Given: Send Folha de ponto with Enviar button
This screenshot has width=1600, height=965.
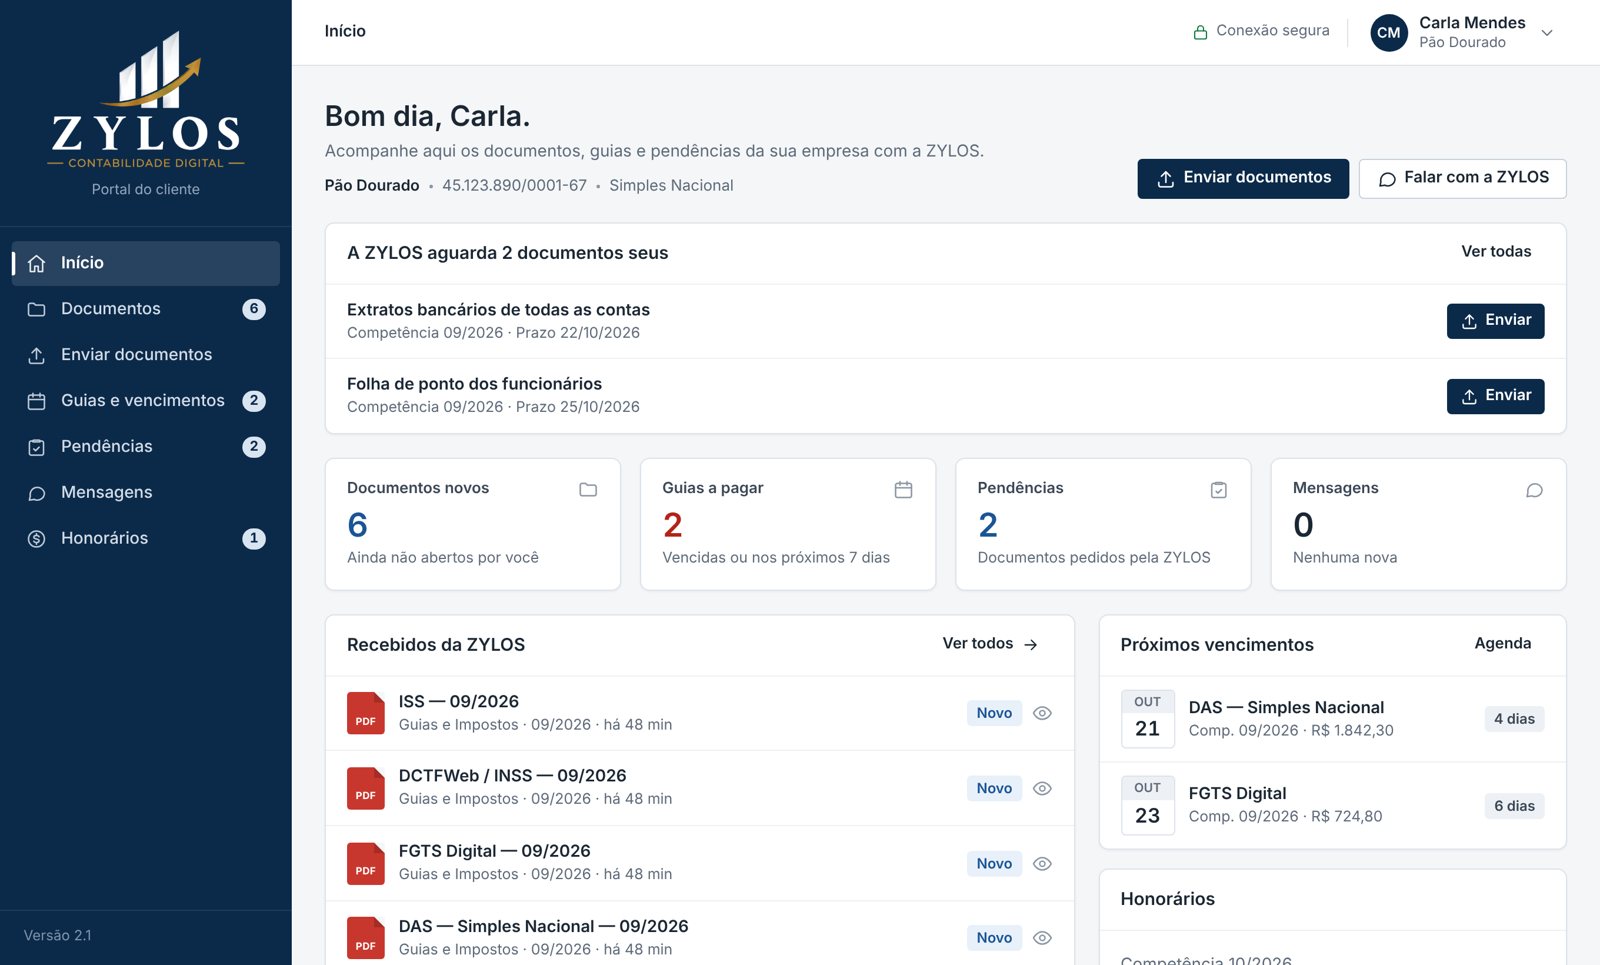Looking at the screenshot, I should pos(1495,396).
